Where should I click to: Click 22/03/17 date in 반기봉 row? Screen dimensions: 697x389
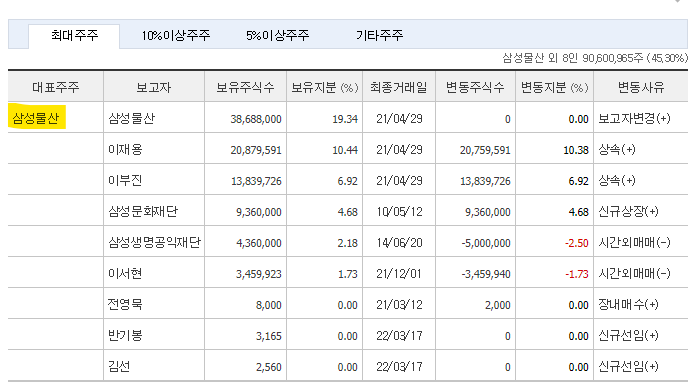[x=399, y=336]
